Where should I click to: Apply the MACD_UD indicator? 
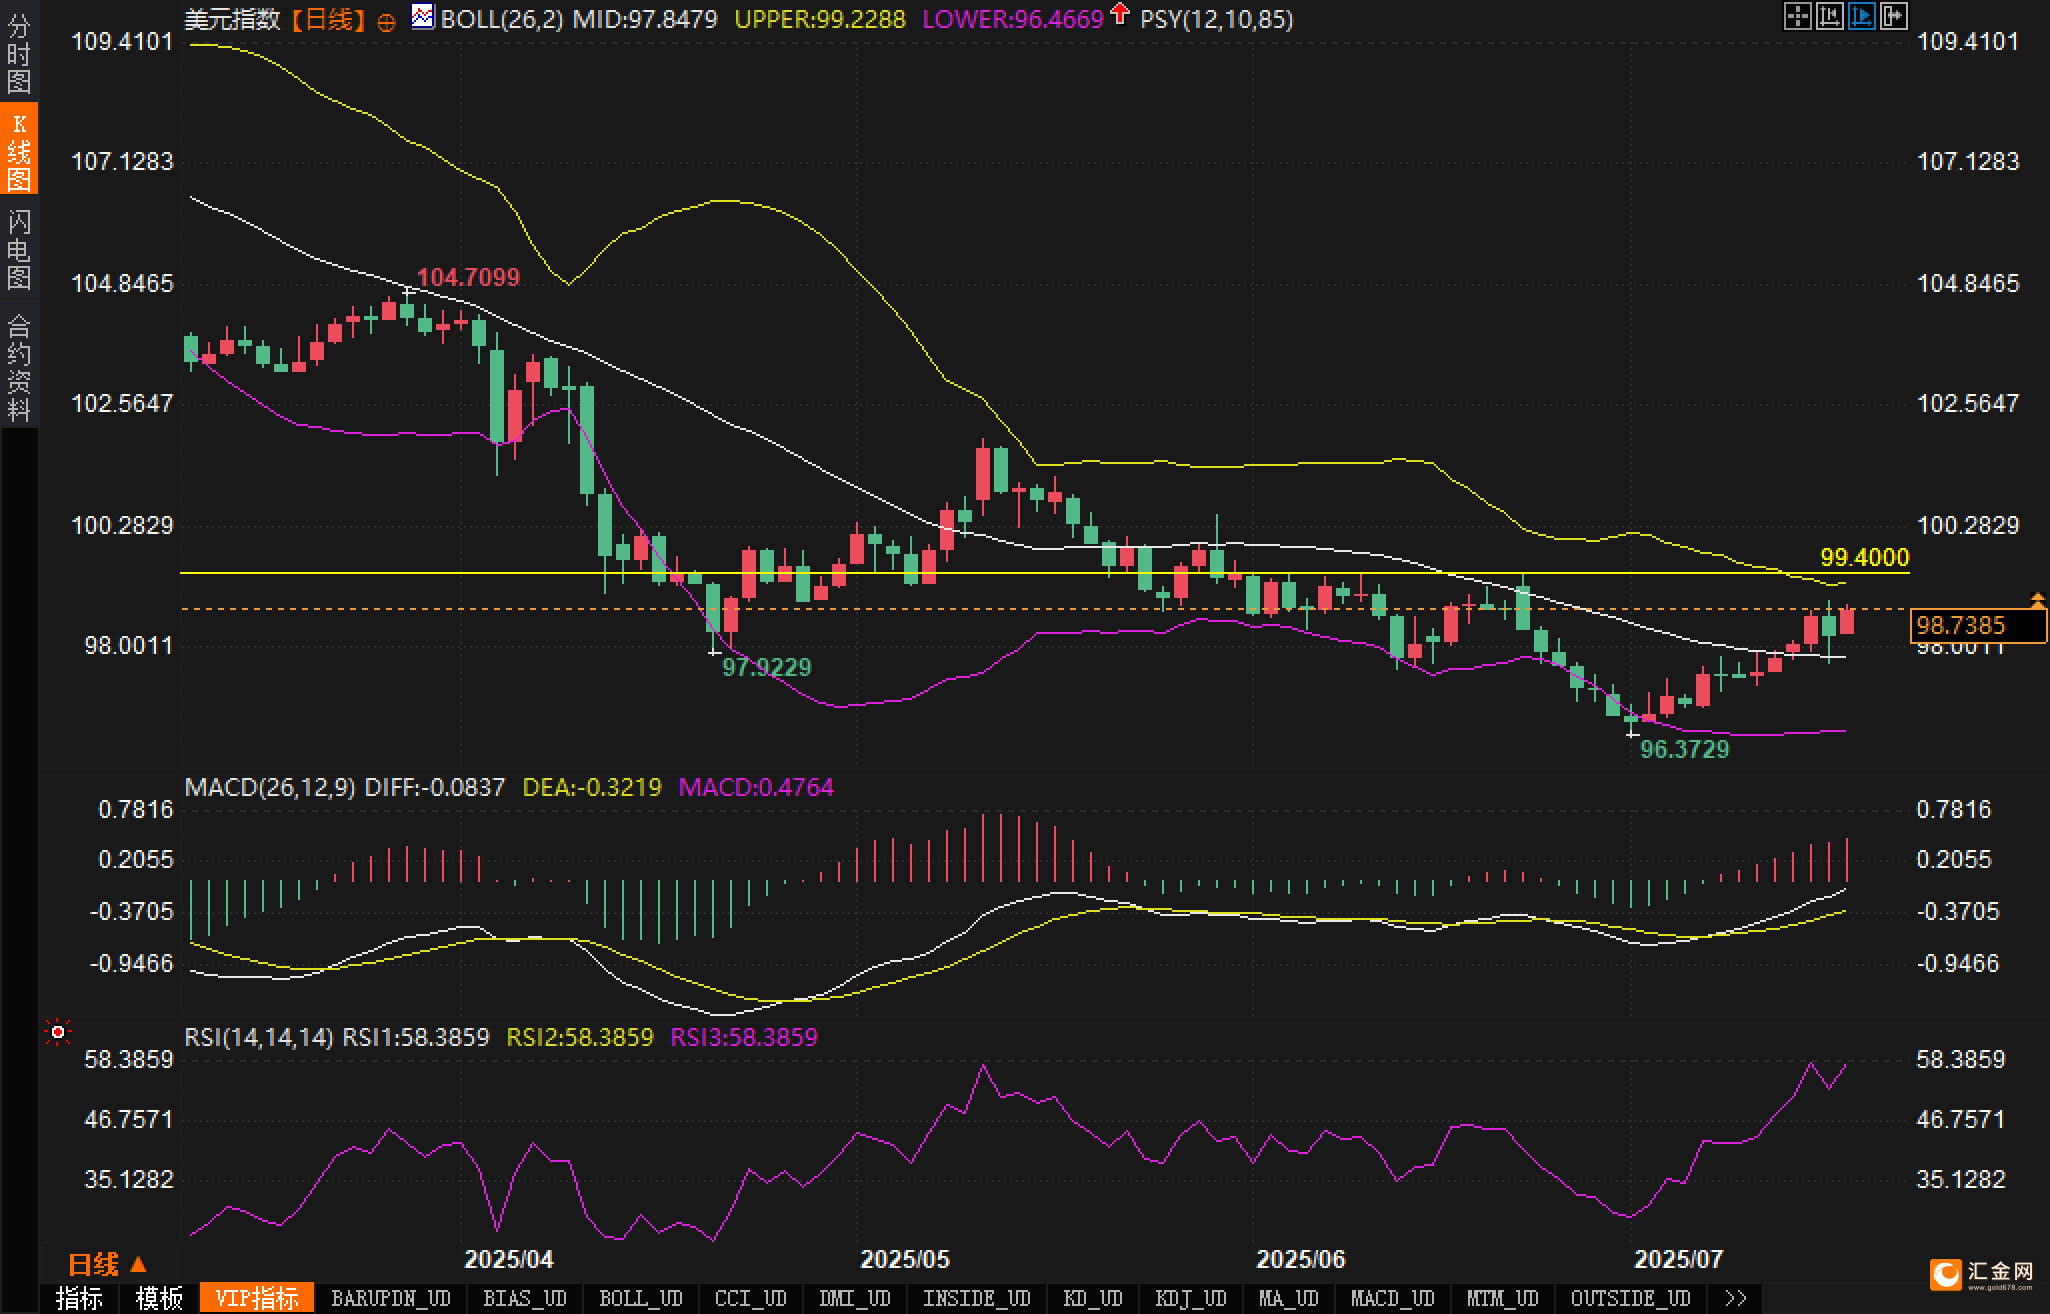tap(1393, 1298)
